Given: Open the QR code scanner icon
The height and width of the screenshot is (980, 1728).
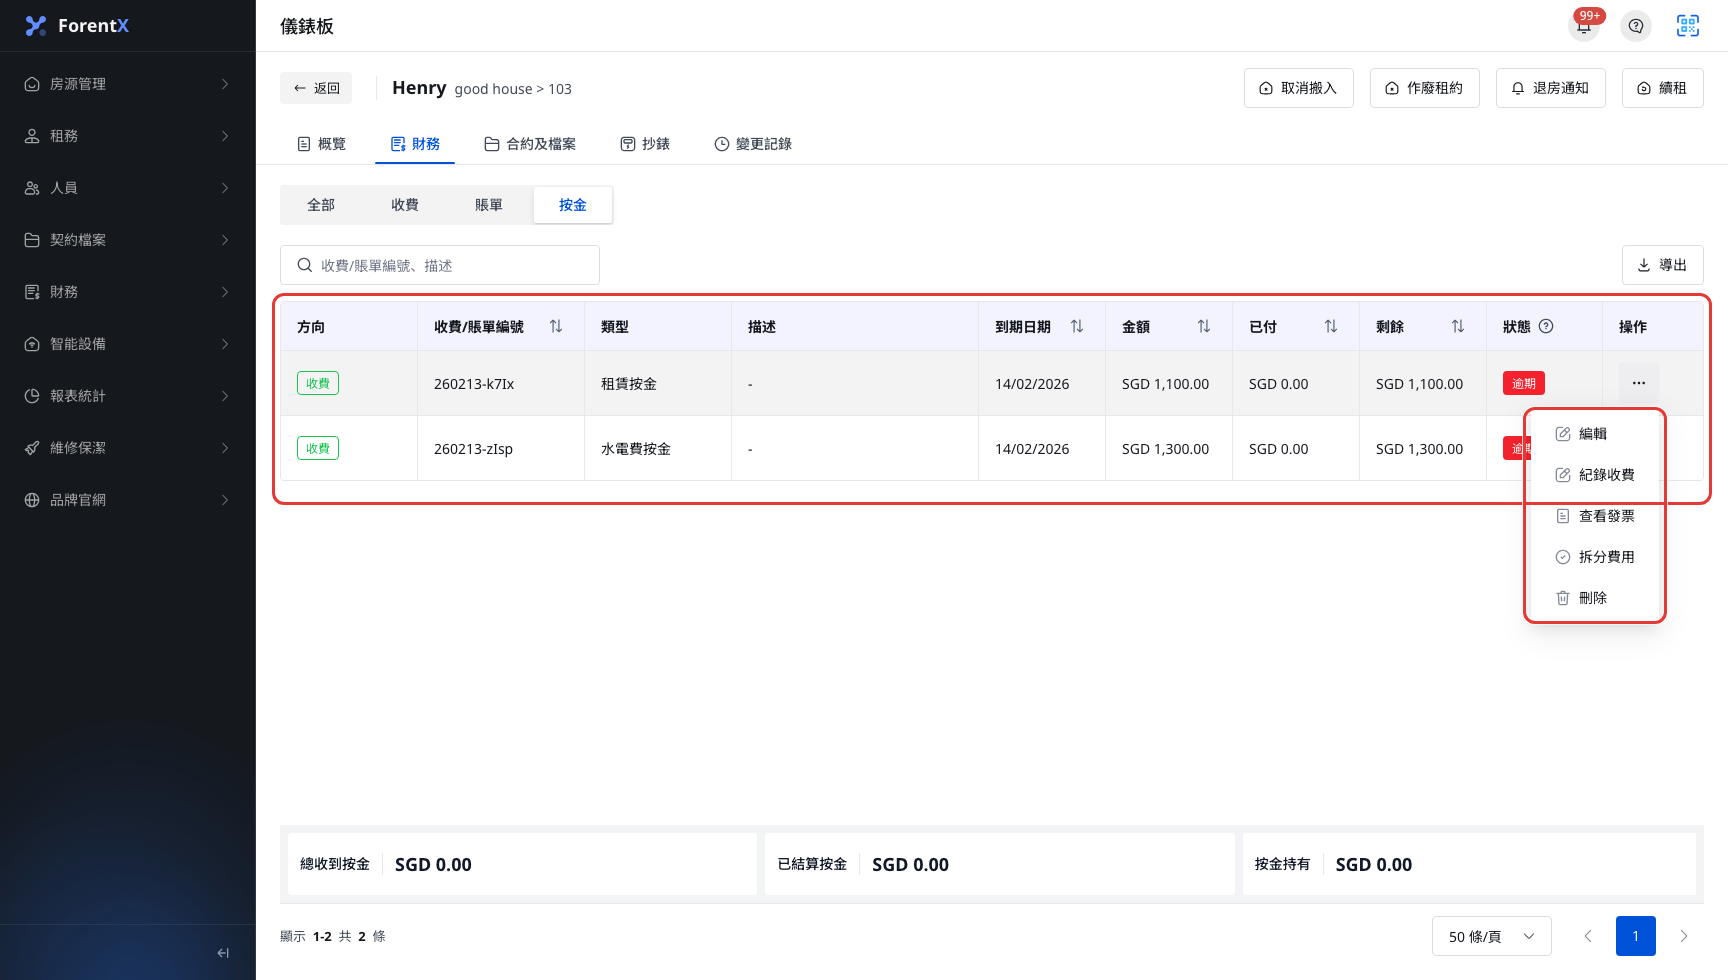Looking at the screenshot, I should tap(1688, 26).
